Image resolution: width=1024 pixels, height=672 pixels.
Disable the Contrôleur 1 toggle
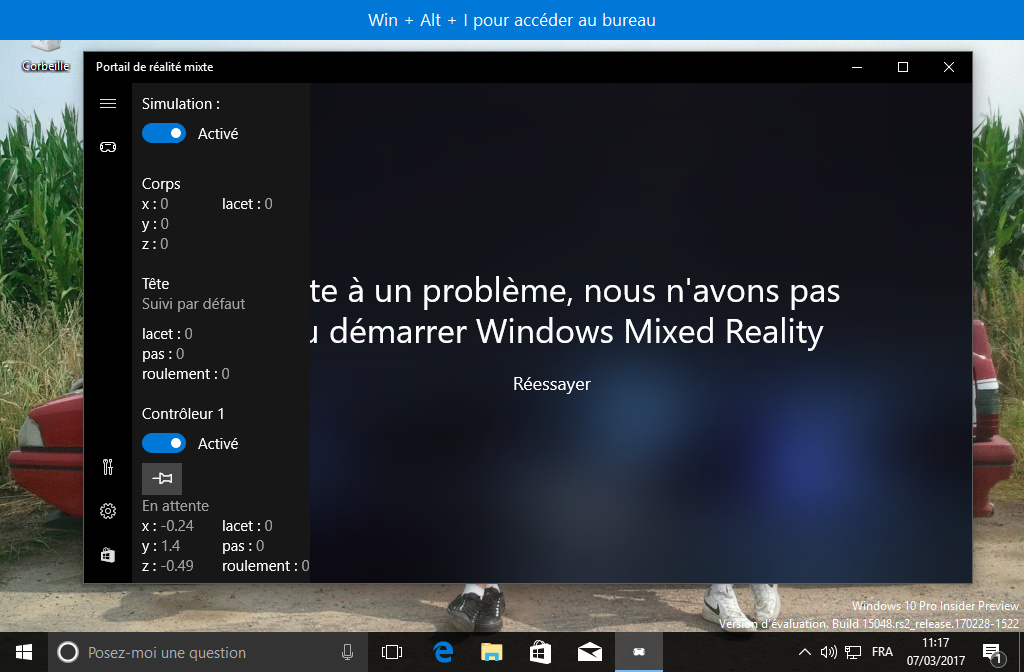(164, 443)
